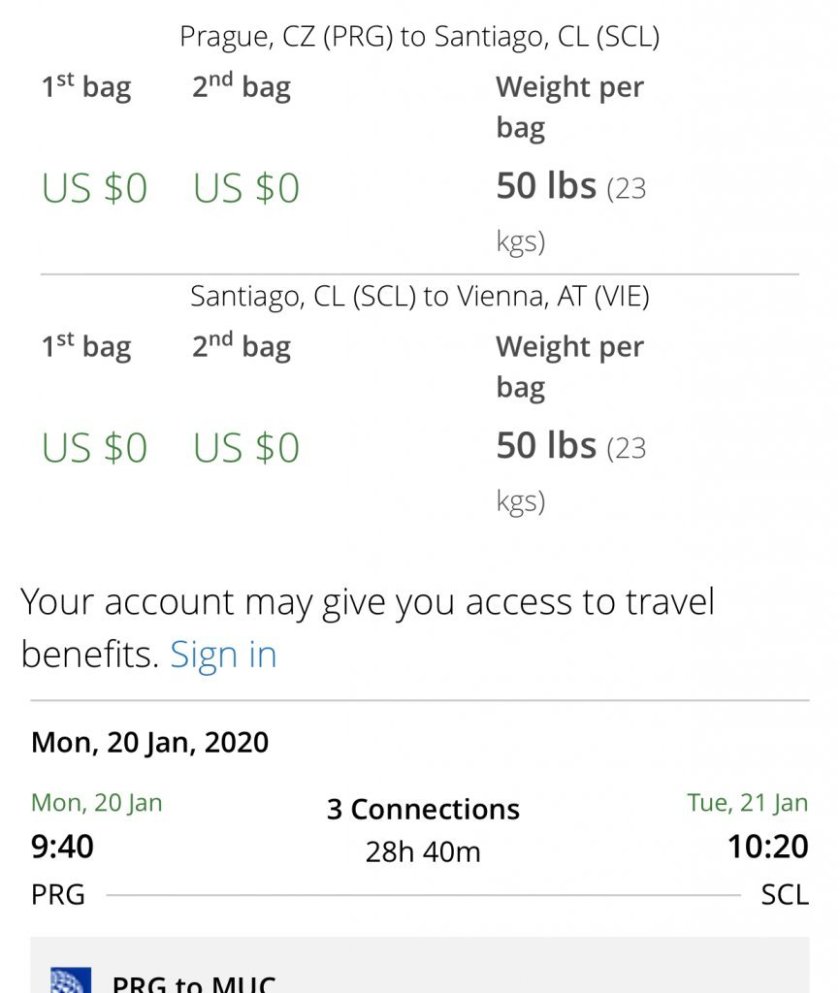Click the 10:20 arrival time
This screenshot has width=840, height=993.
(x=767, y=847)
